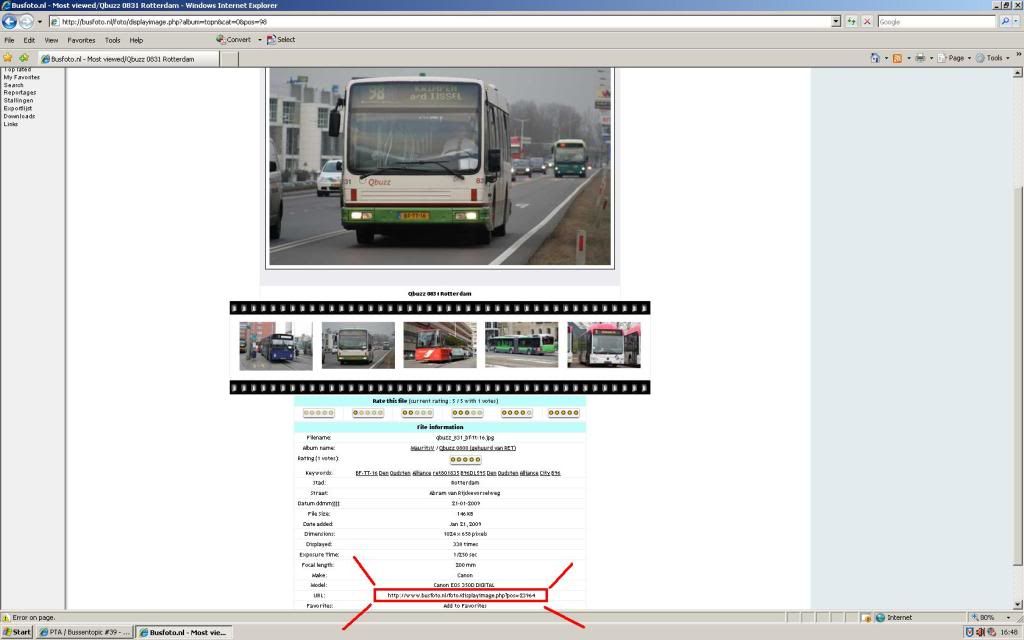Go back with the browser Back arrow
The height and width of the screenshot is (640, 1024).
point(9,22)
